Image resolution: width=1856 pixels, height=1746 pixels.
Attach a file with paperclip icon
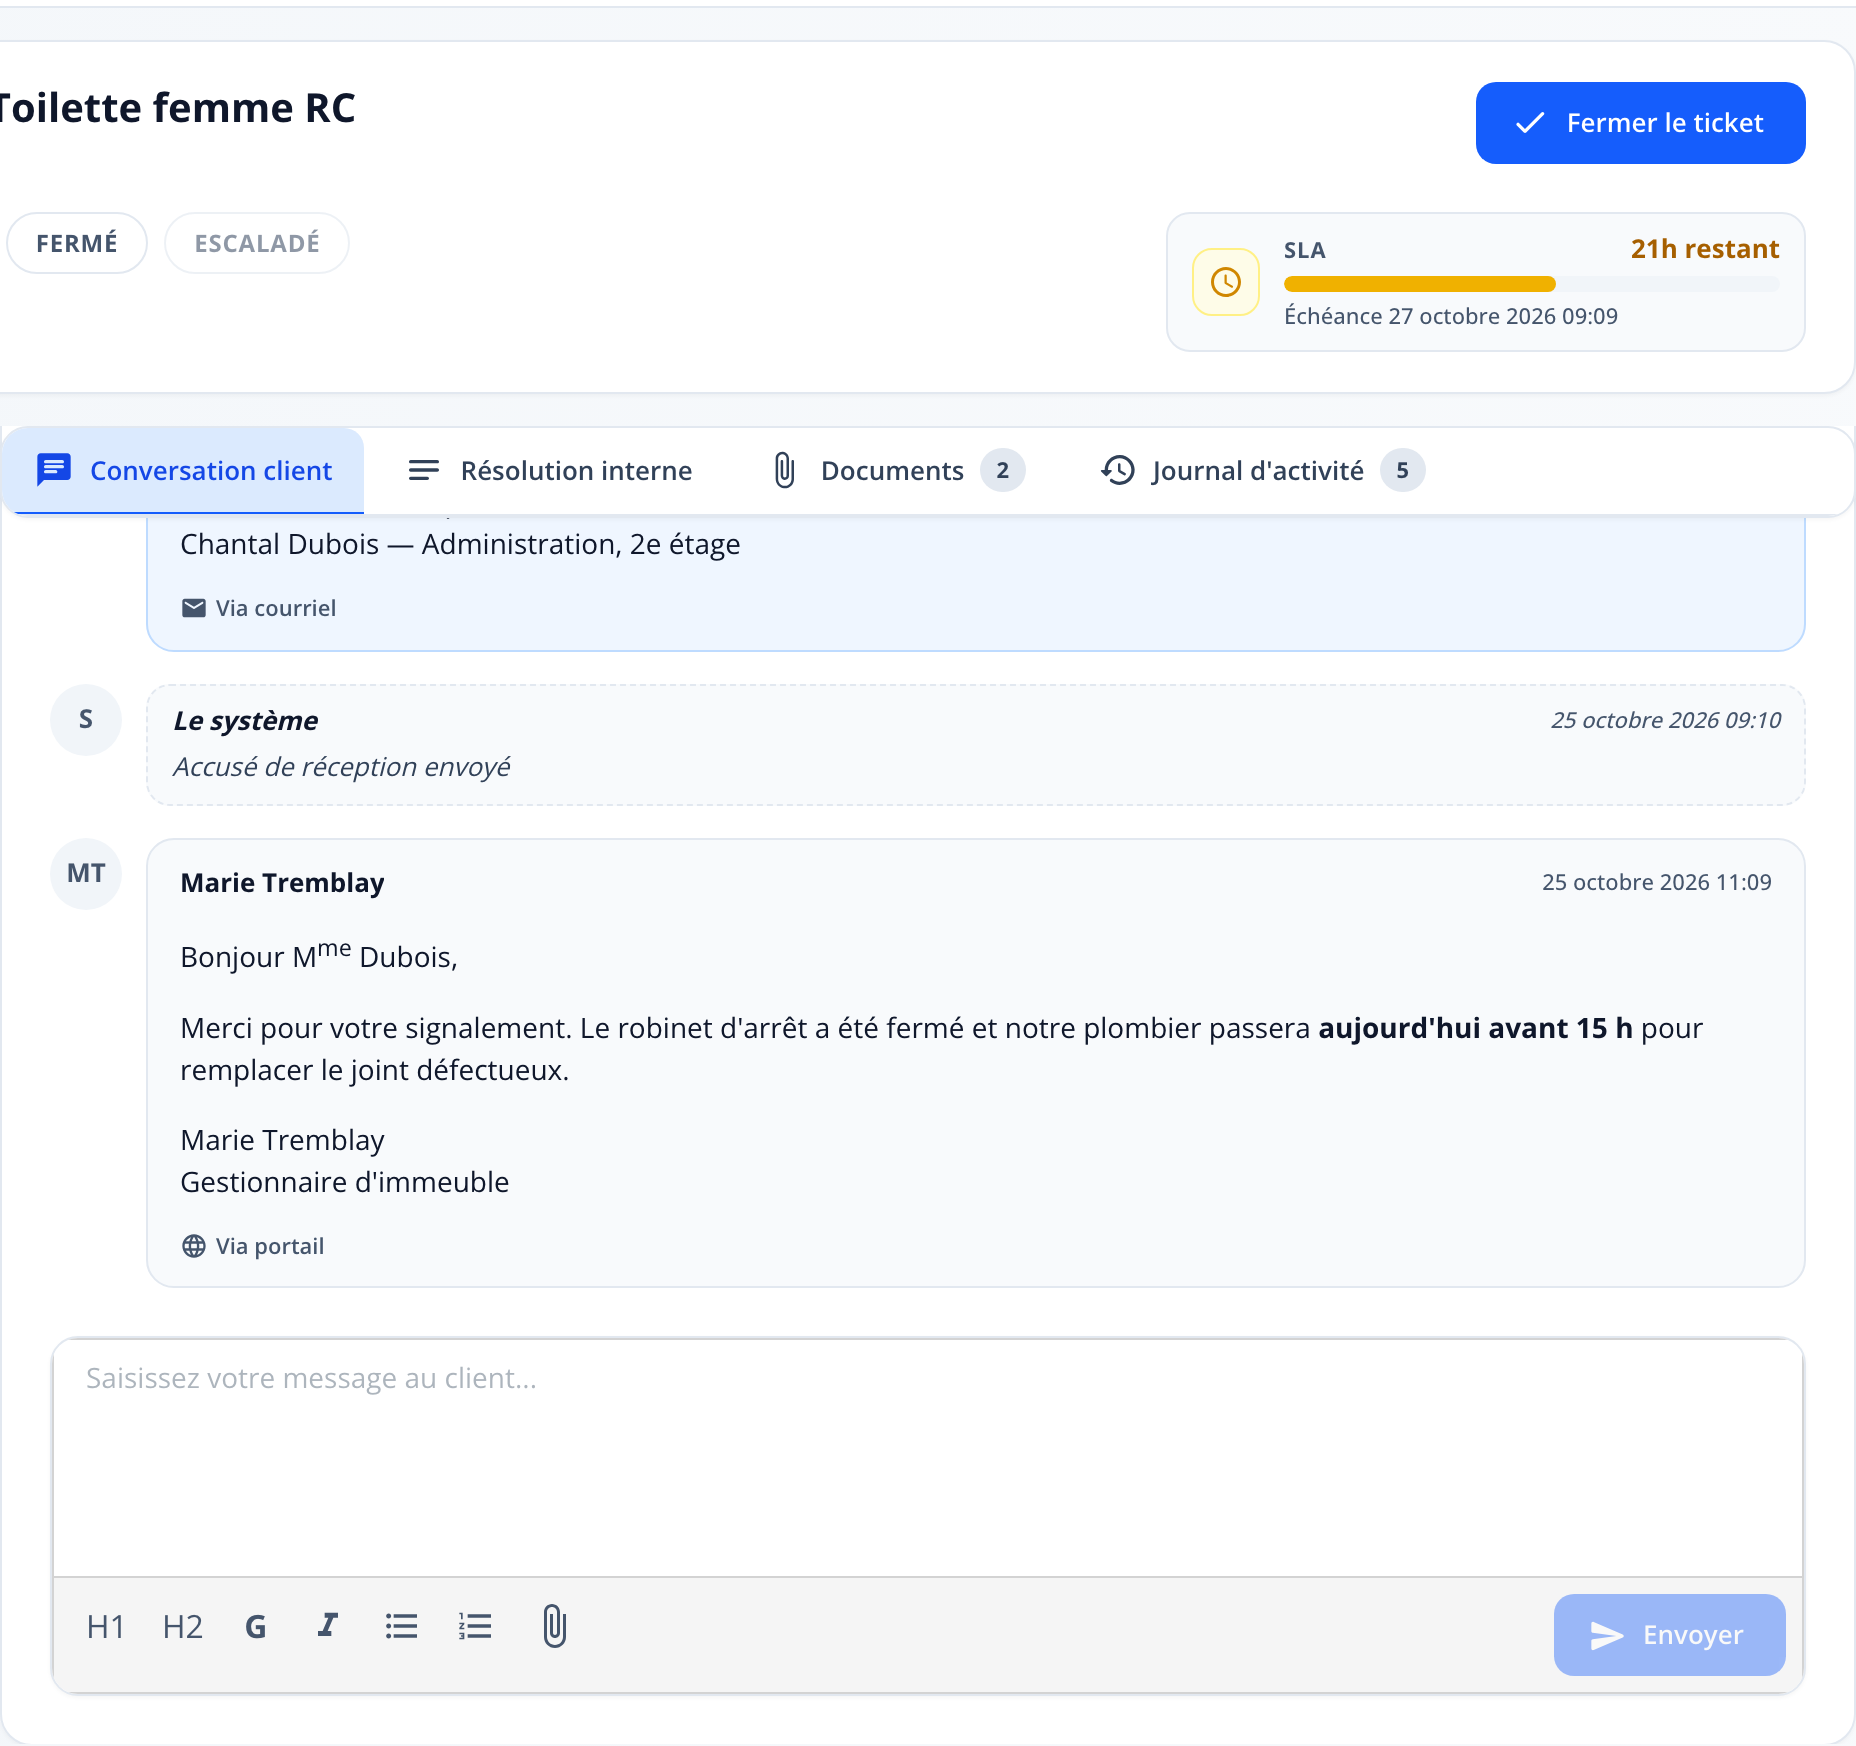click(555, 1626)
